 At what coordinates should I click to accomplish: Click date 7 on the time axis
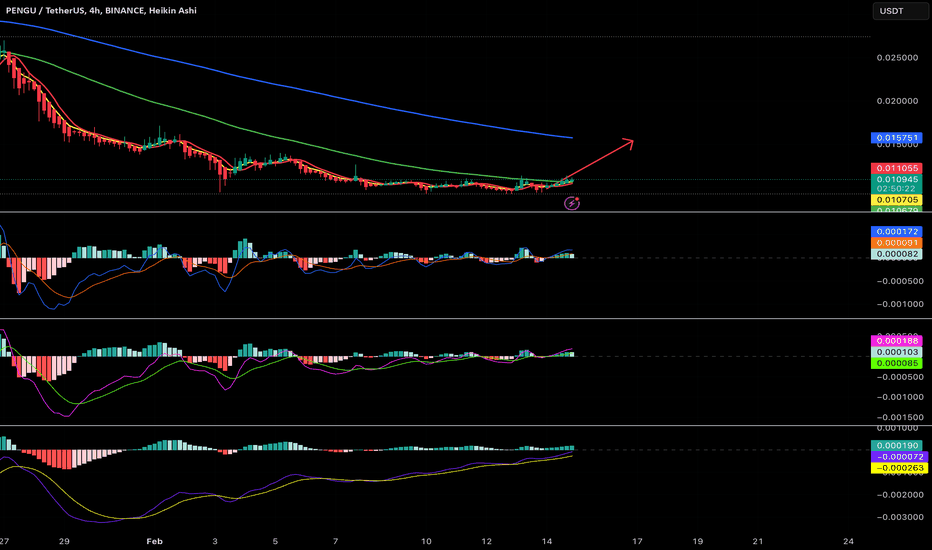pos(336,541)
